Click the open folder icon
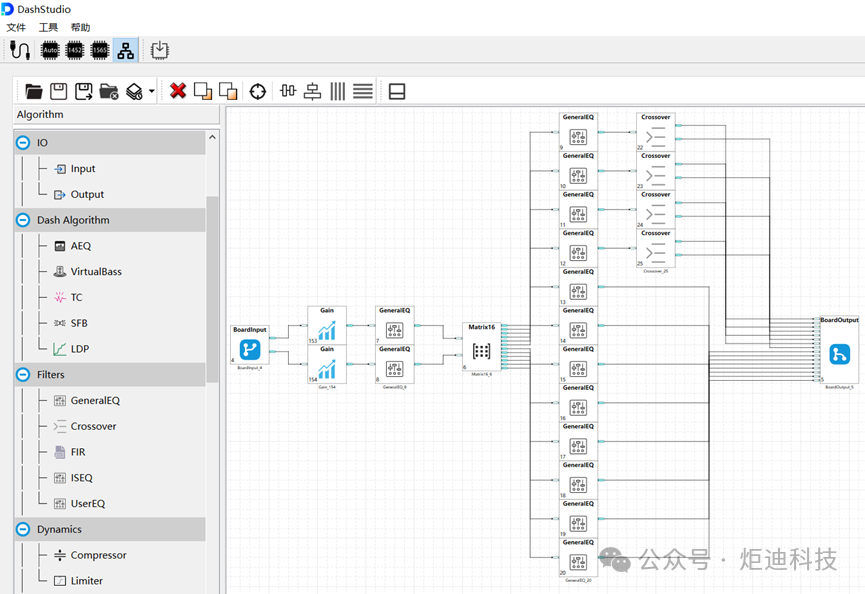 click(34, 91)
